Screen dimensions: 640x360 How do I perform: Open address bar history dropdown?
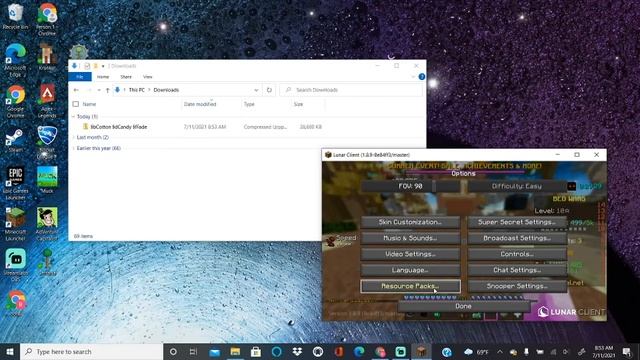pyautogui.click(x=256, y=90)
